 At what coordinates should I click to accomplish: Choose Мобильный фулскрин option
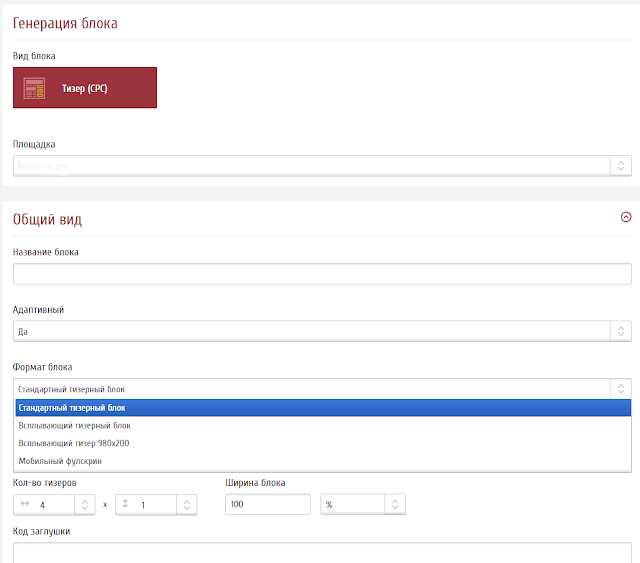point(323,461)
